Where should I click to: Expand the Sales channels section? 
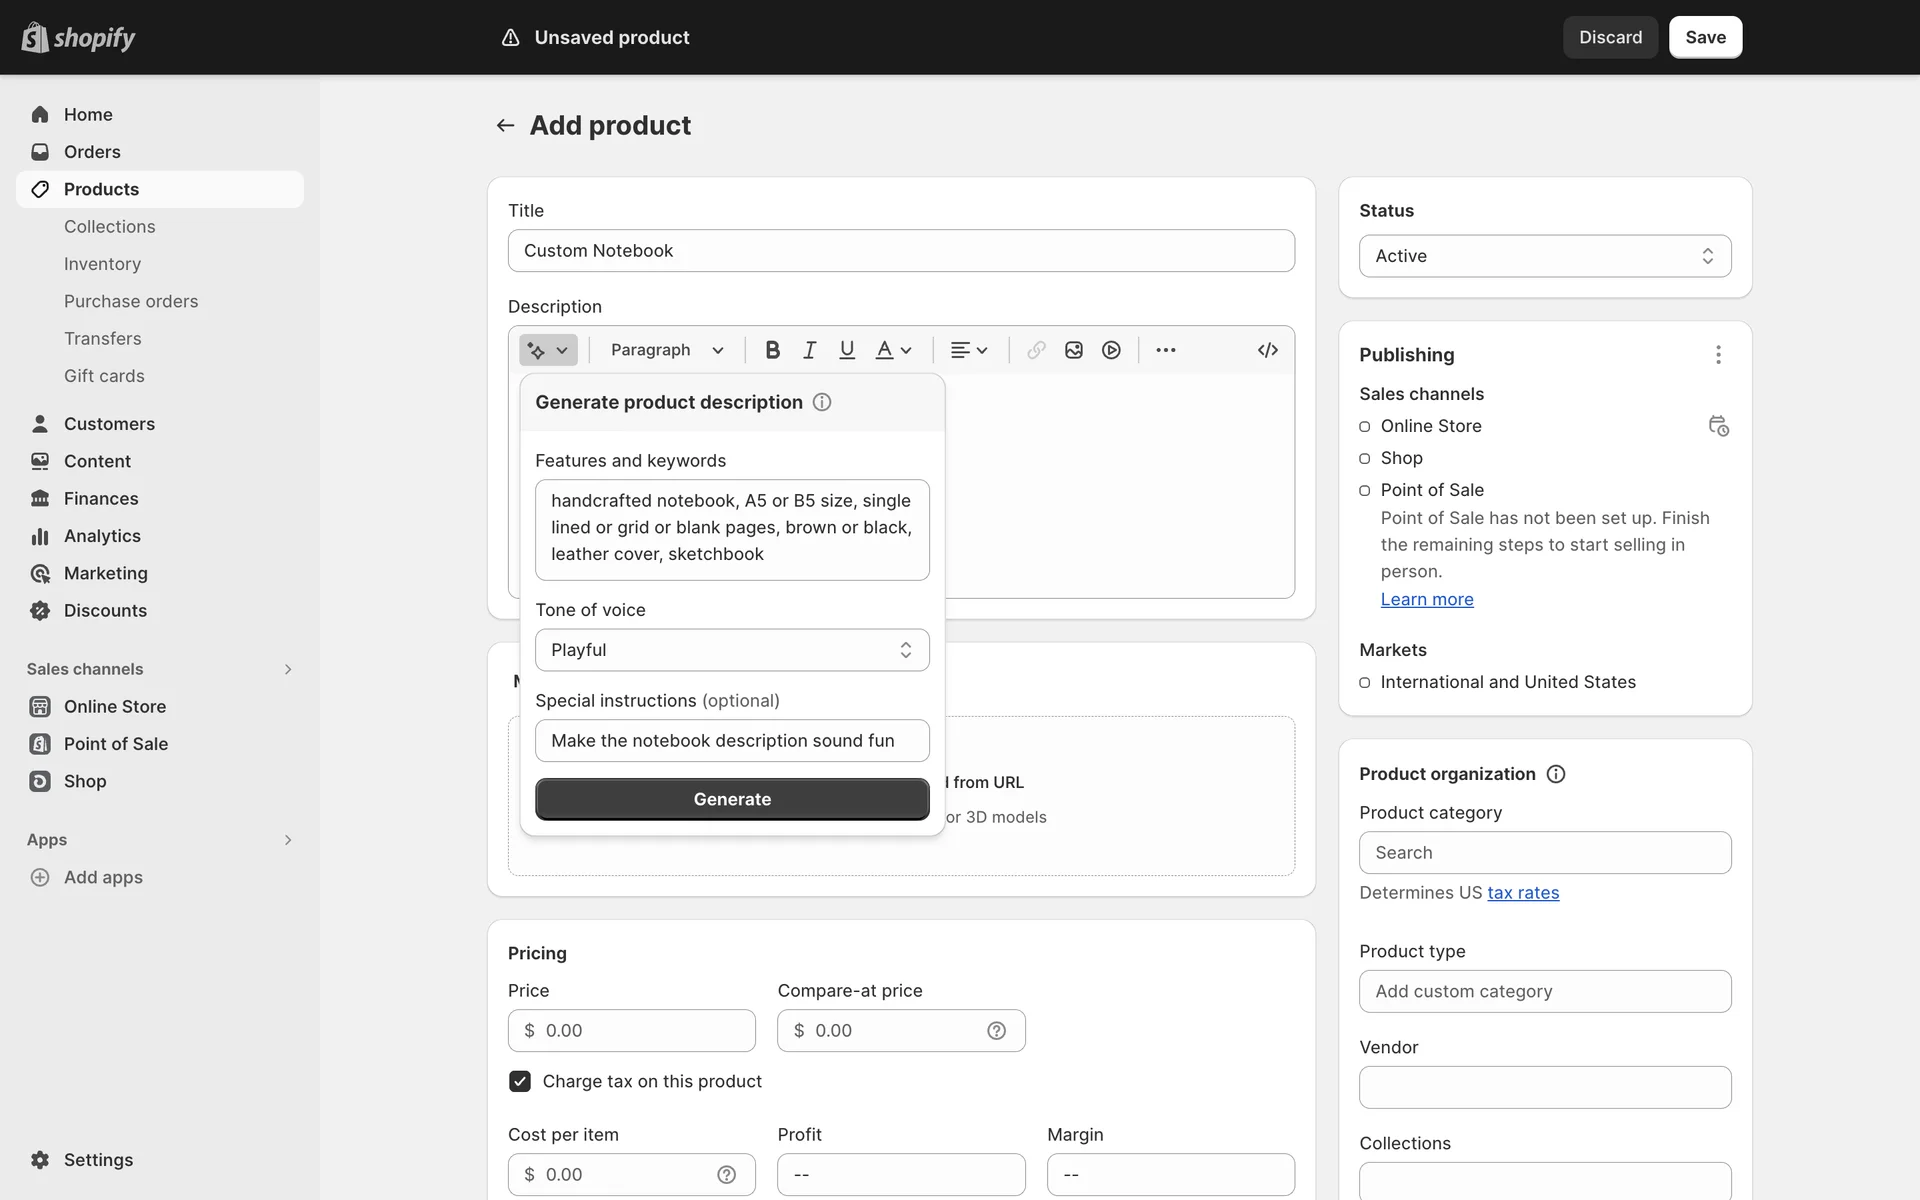(288, 669)
